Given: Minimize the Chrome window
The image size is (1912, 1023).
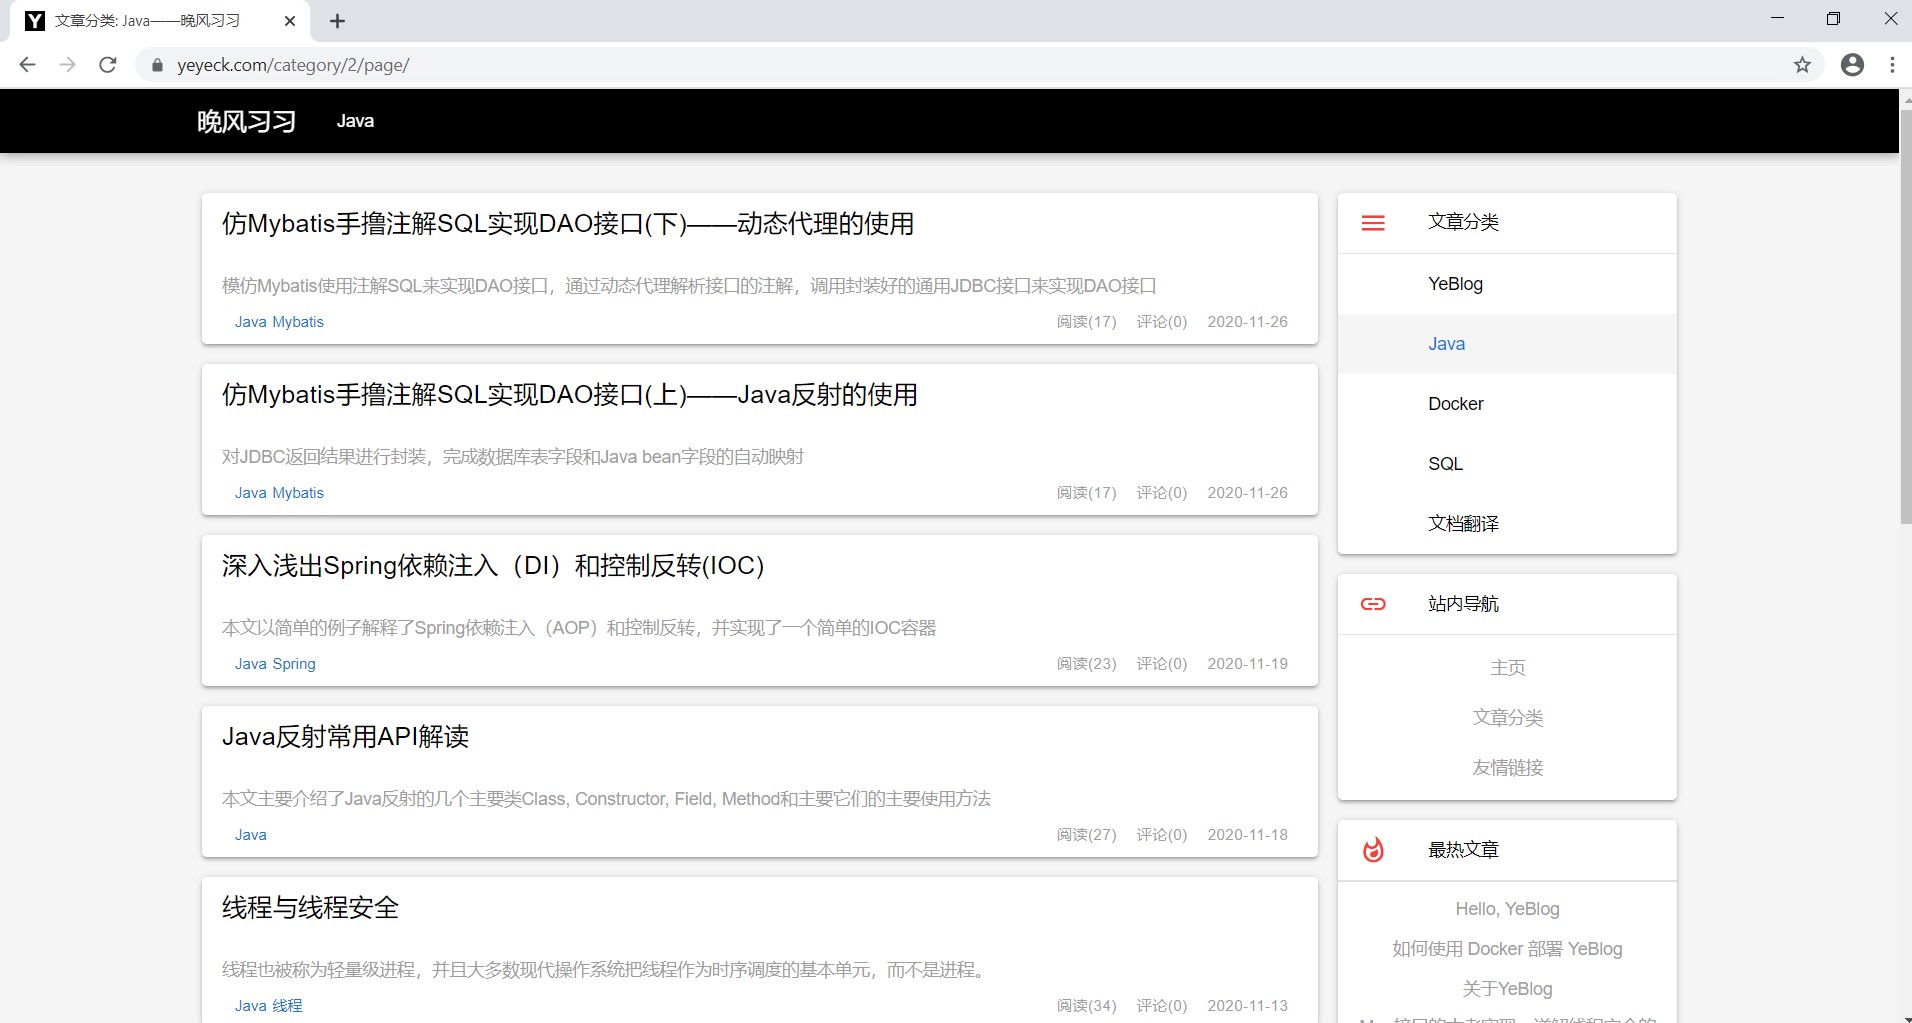Looking at the screenshot, I should click(x=1777, y=19).
